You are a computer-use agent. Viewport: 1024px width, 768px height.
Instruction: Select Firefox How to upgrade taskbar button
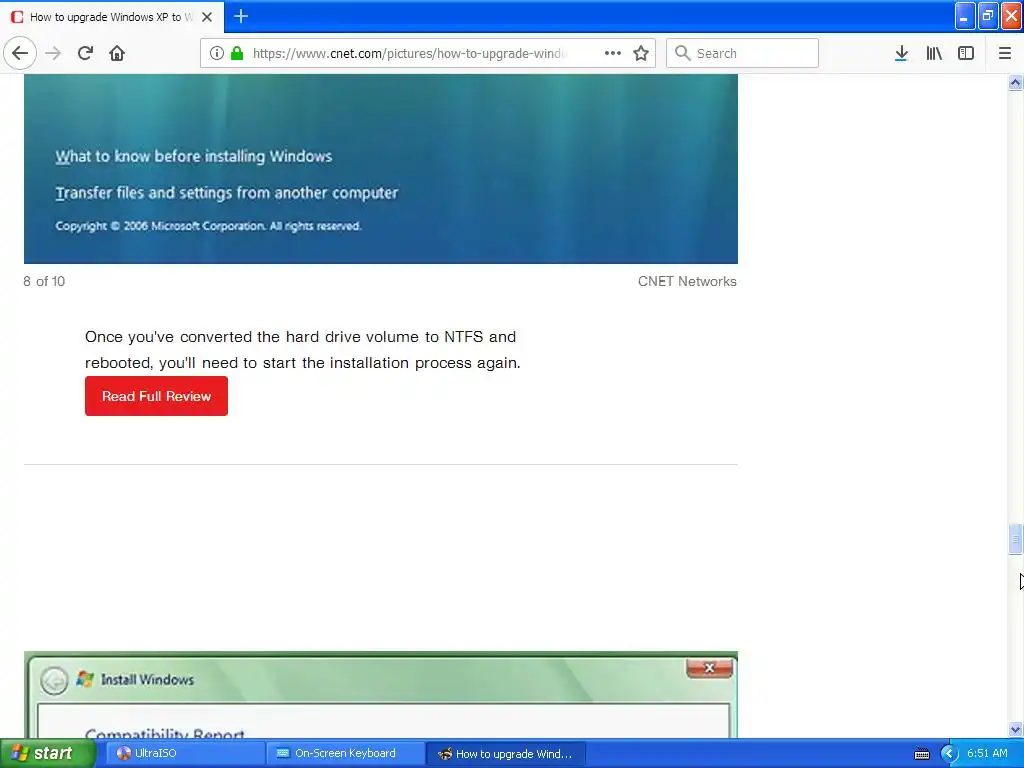506,753
